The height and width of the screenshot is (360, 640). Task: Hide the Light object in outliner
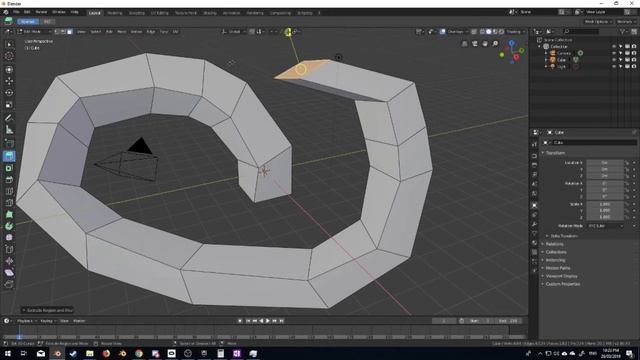[614, 66]
